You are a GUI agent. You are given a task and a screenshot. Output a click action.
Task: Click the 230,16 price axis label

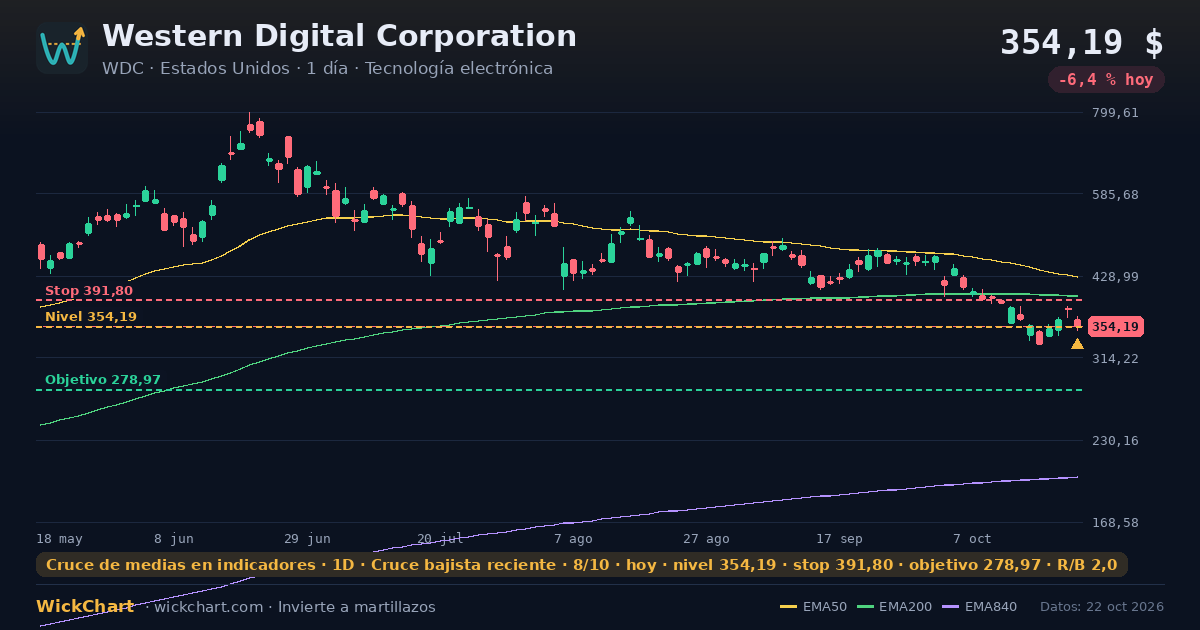tap(1115, 441)
